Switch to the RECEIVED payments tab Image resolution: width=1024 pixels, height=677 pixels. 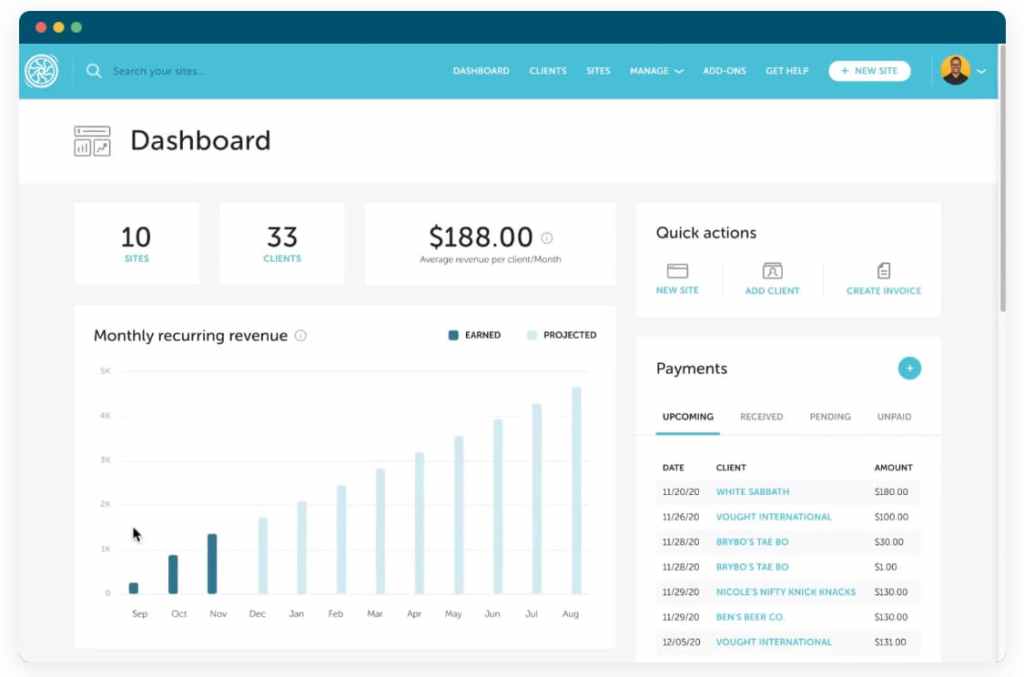tap(762, 417)
